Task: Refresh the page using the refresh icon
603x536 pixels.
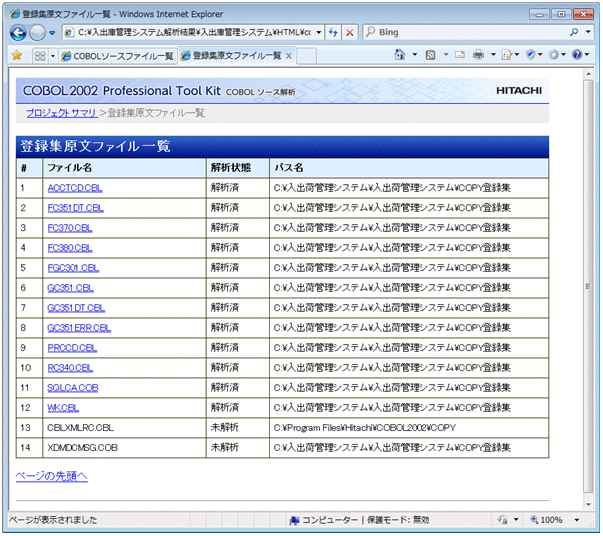Action: pos(333,32)
